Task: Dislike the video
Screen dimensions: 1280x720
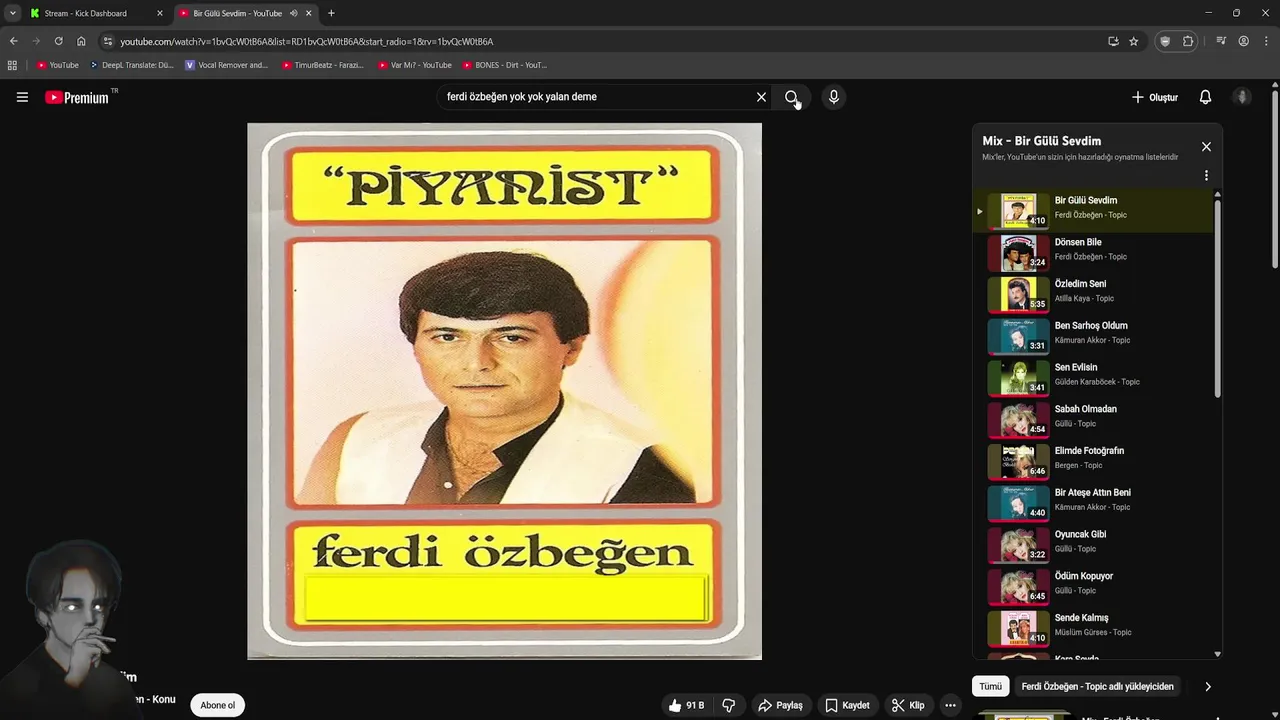Action: (x=729, y=705)
